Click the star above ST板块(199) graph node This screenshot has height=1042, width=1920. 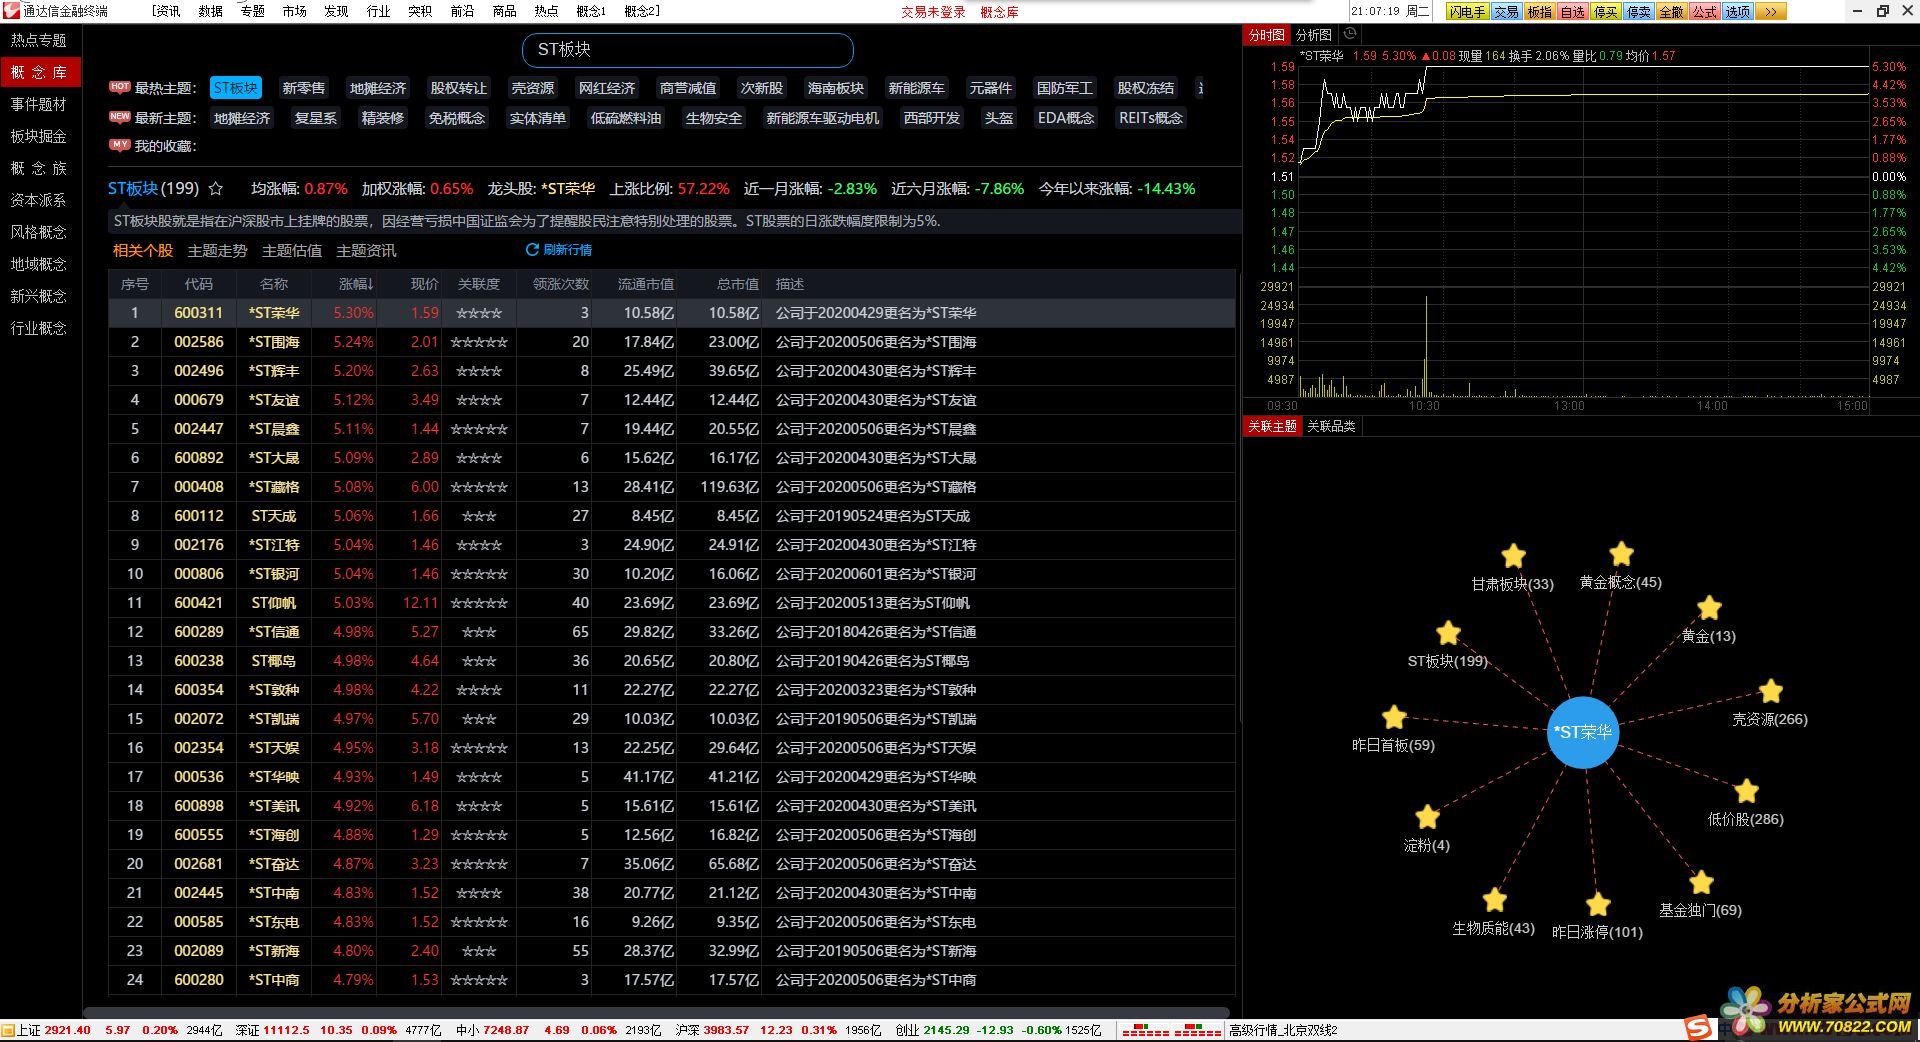pos(1448,633)
